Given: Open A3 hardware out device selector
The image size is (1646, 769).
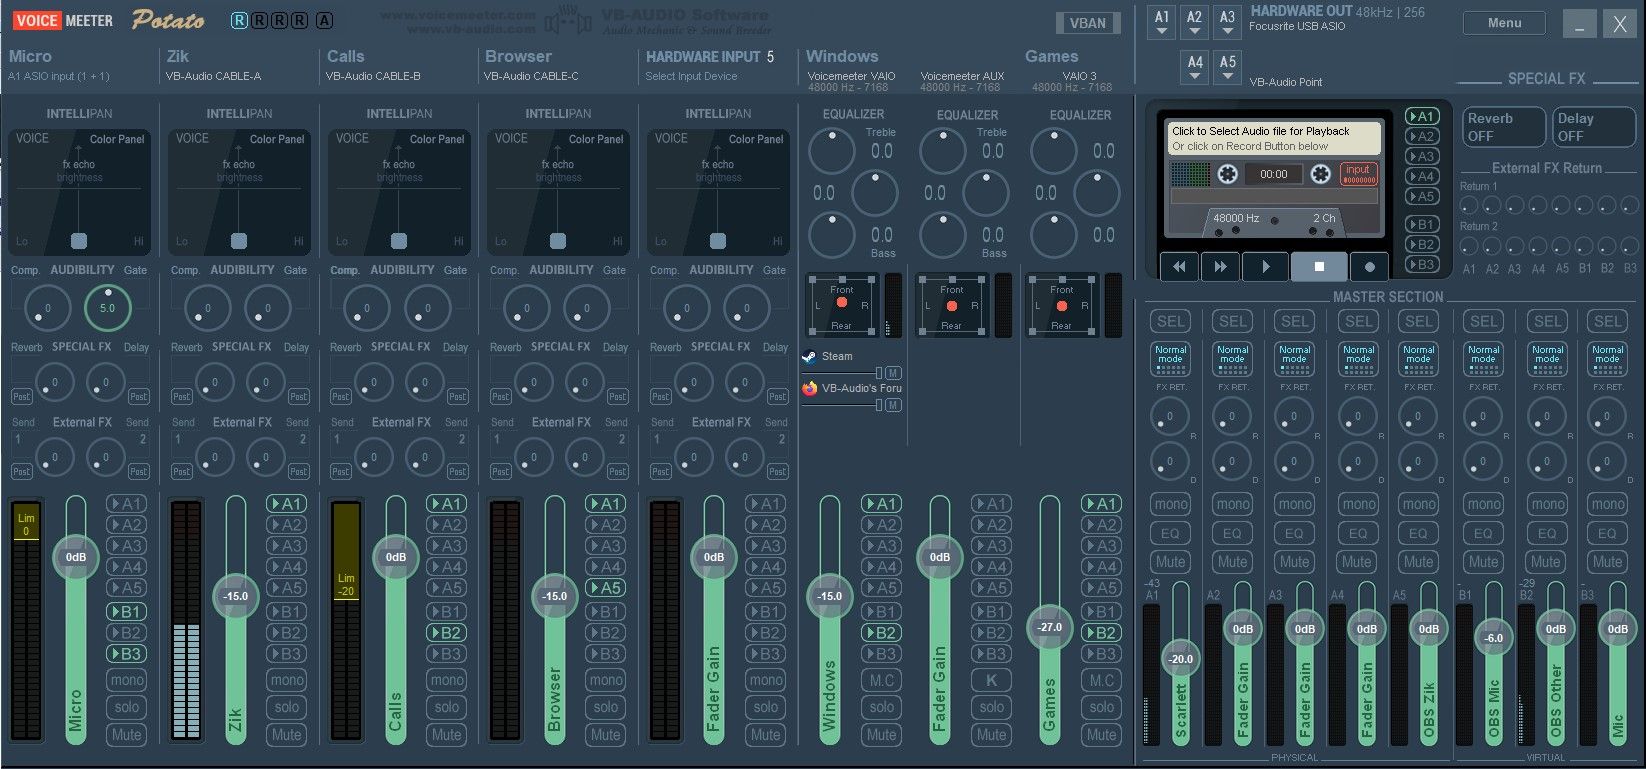Looking at the screenshot, I should 1227,22.
